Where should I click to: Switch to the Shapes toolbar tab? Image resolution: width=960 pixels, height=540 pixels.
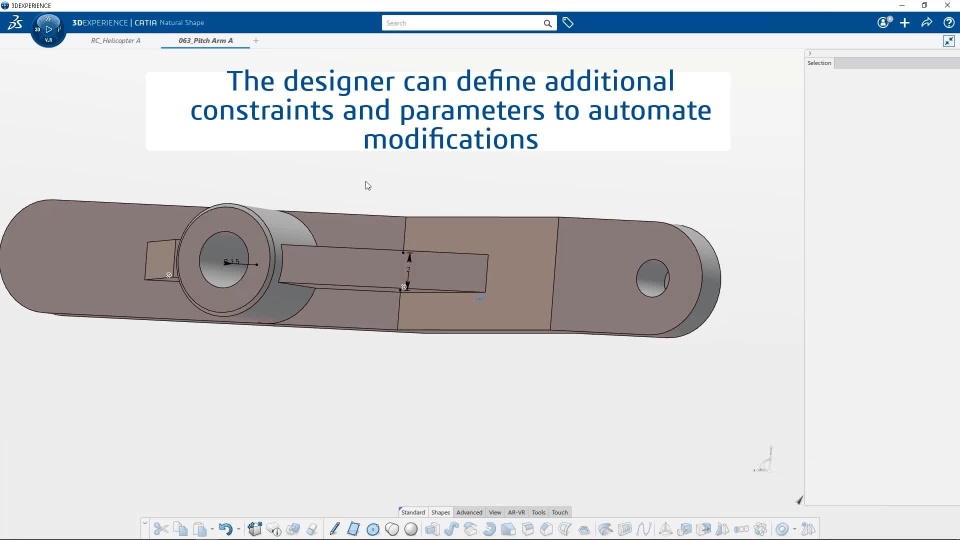(x=440, y=512)
